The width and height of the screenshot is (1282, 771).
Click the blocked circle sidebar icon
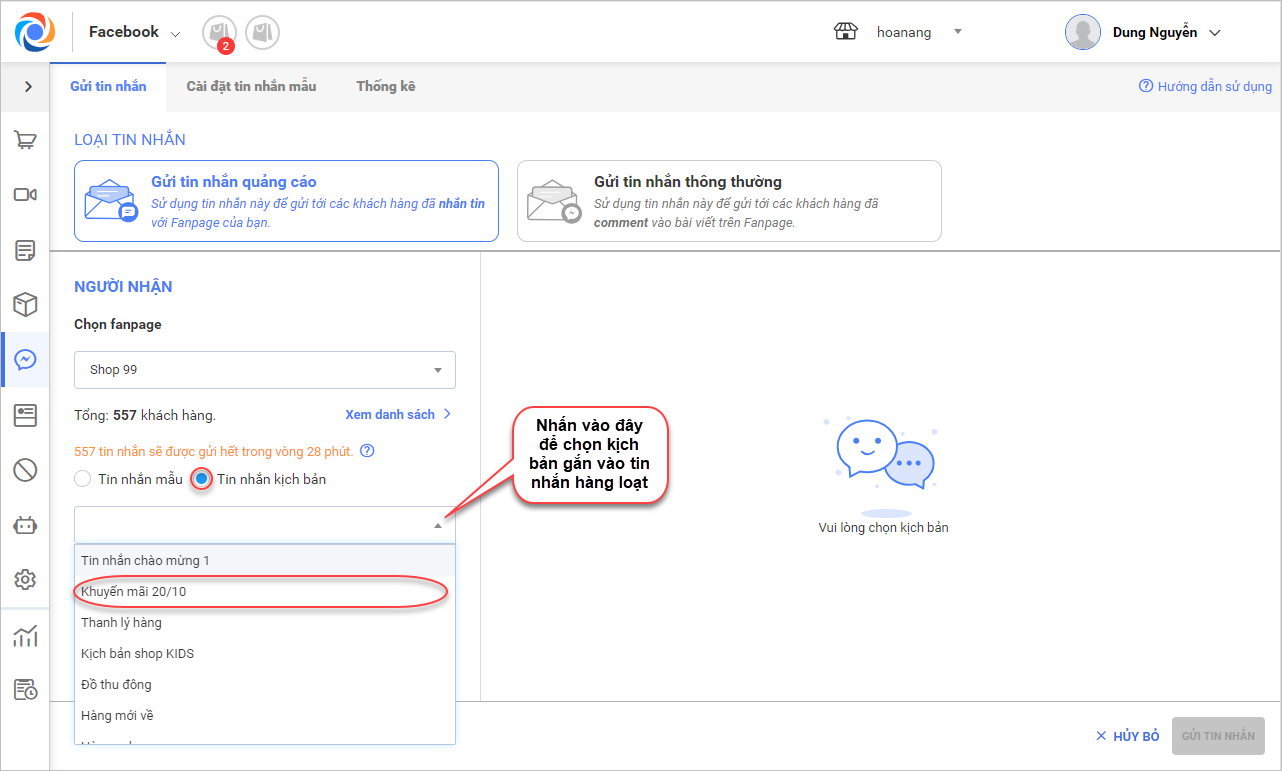[25, 470]
